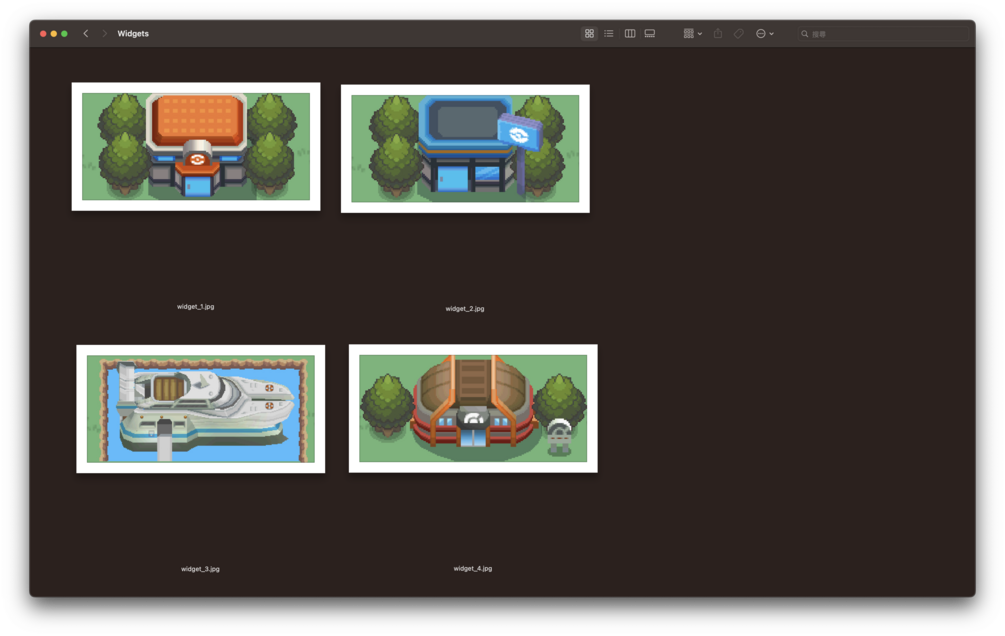
Task: Click the Widgets window title
Action: [133, 33]
